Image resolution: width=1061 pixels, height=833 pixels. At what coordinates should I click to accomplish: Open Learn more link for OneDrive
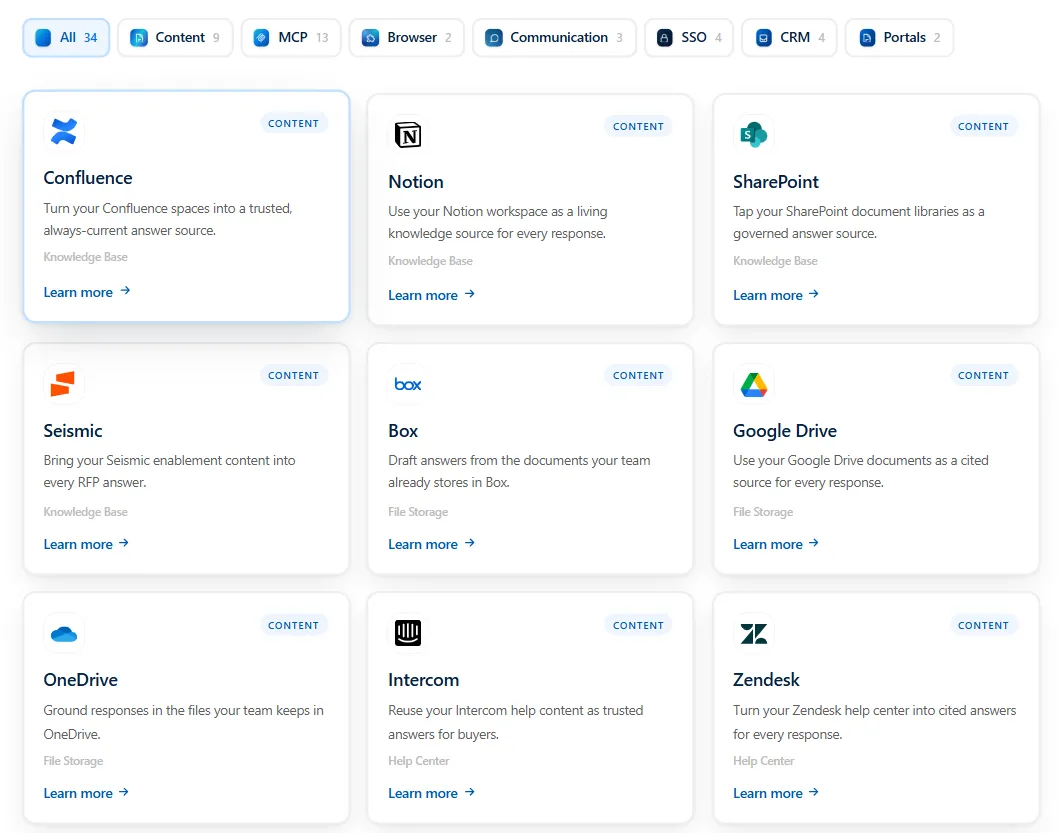click(87, 793)
